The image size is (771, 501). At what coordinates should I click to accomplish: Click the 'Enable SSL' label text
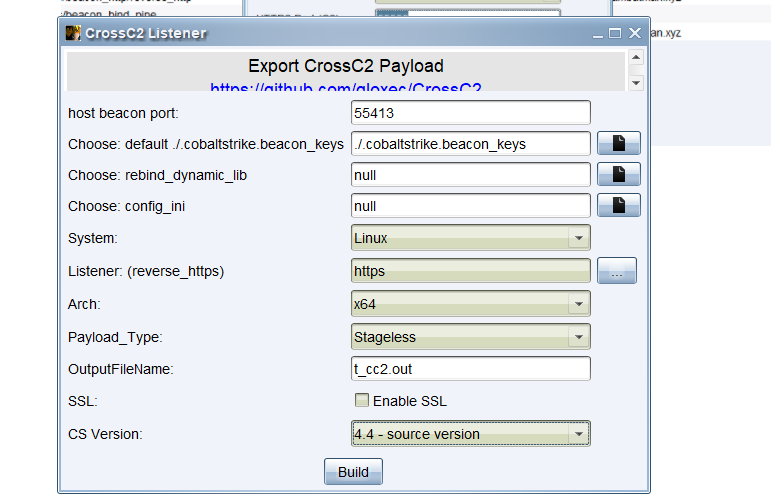pos(410,401)
